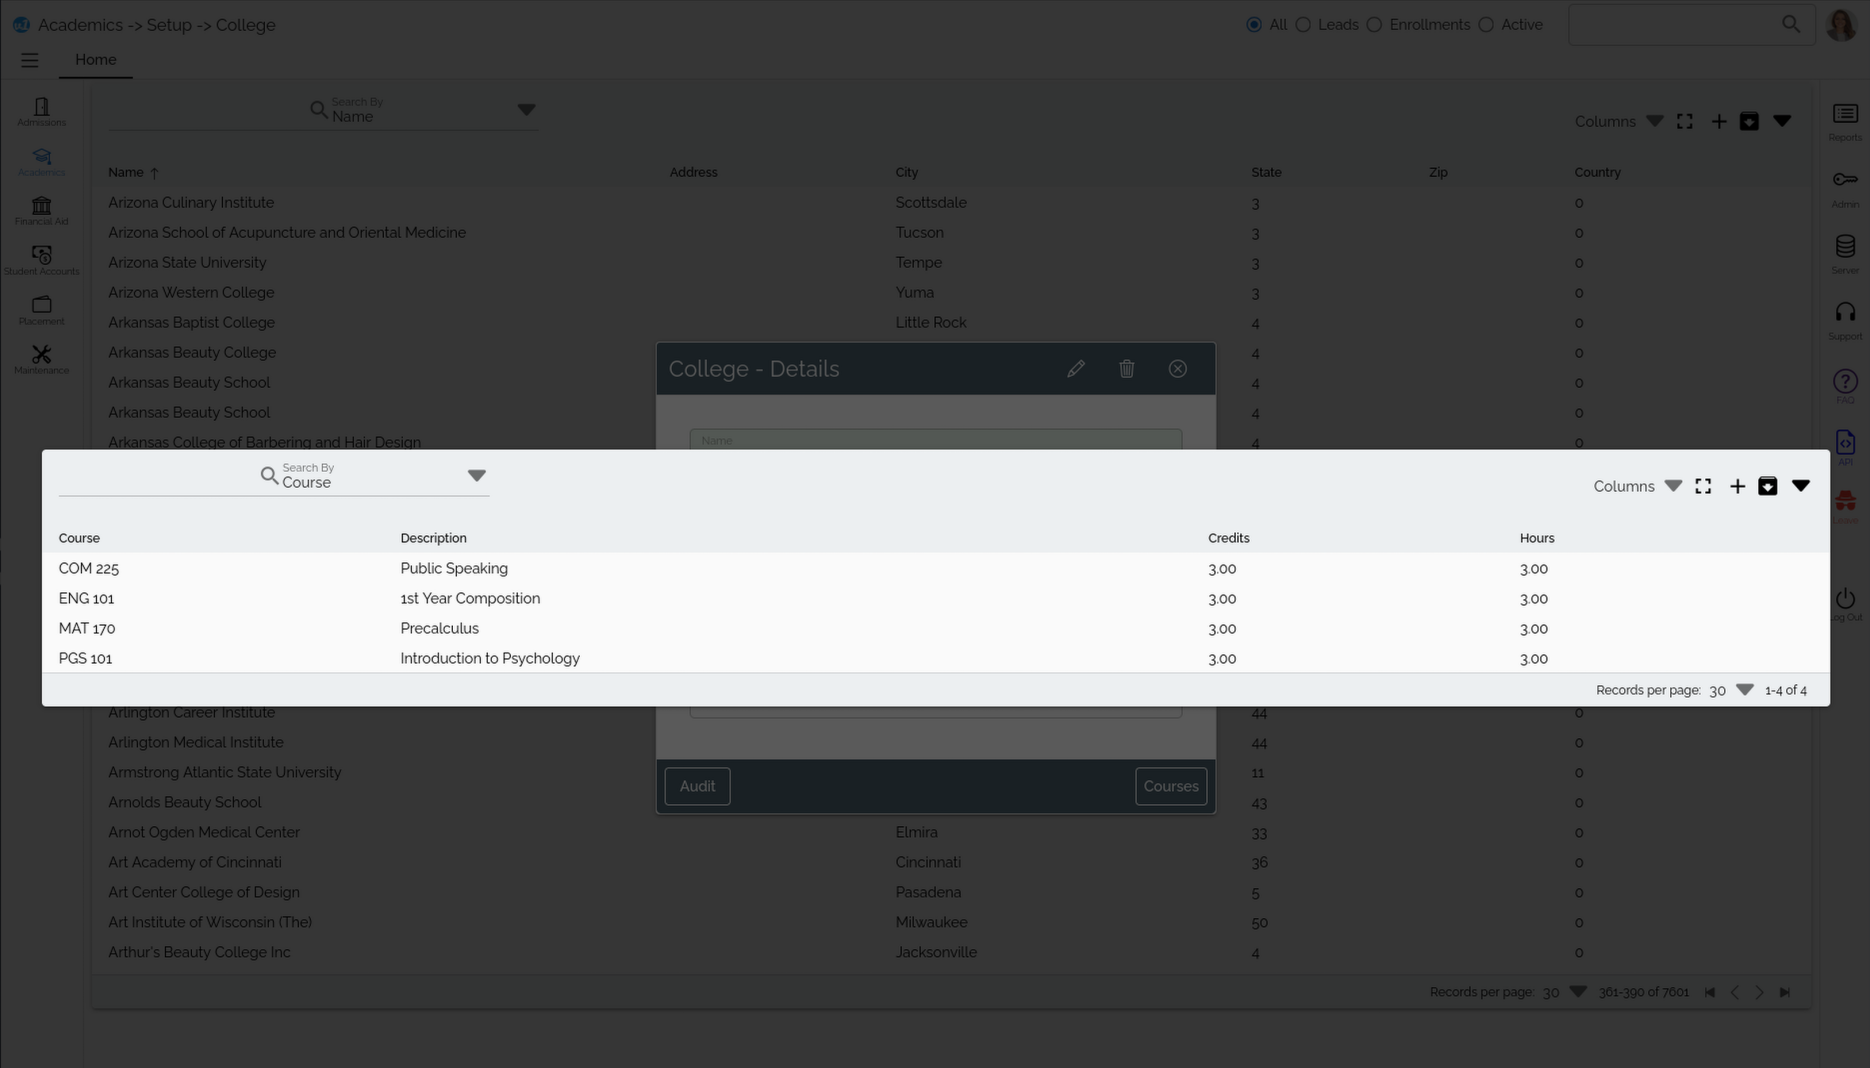Open the Search By Course dropdown
The width and height of the screenshot is (1870, 1068).
(x=478, y=475)
